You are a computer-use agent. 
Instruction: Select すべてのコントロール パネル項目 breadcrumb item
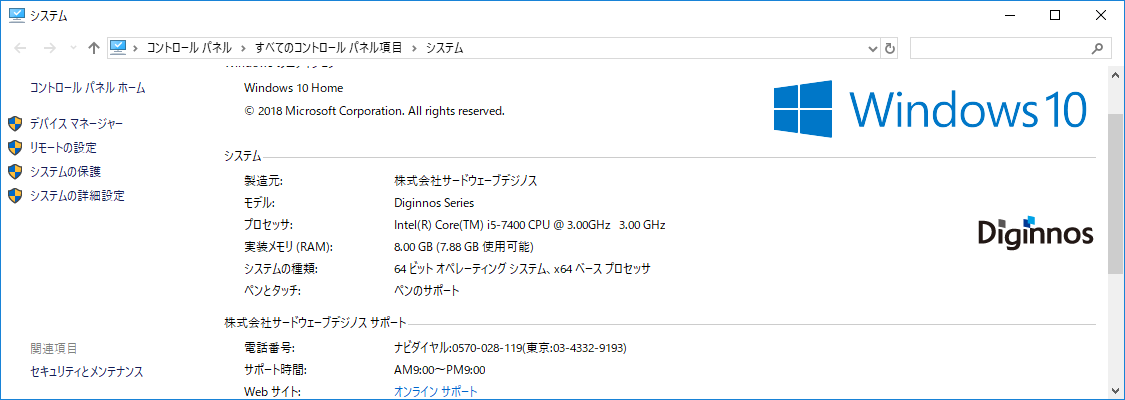coord(329,48)
